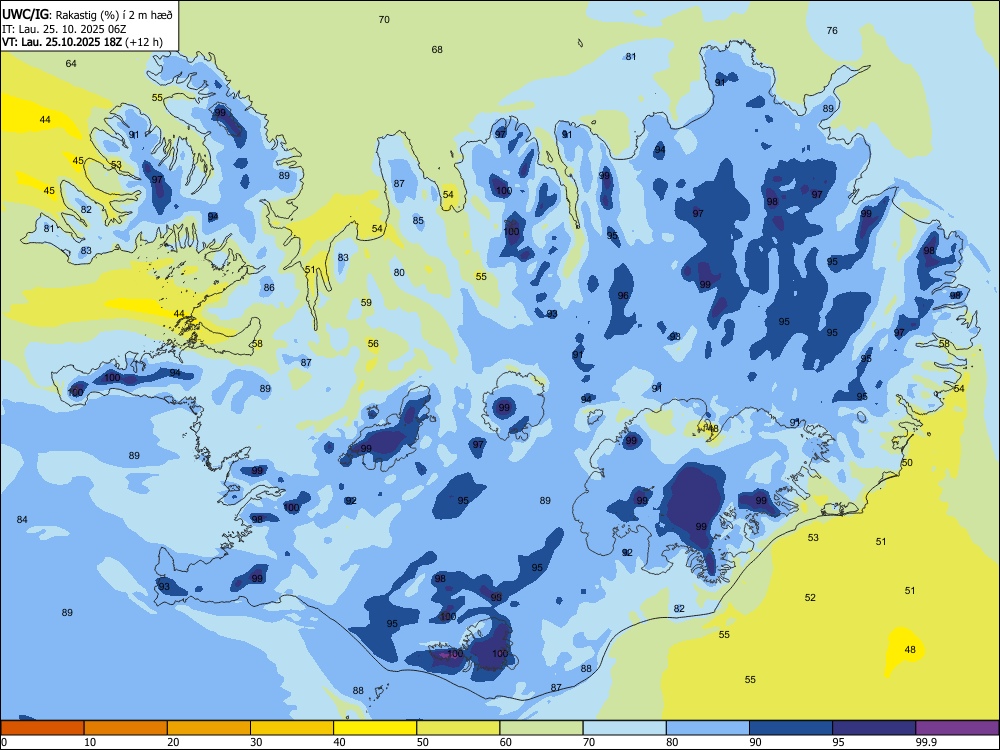Click the 68 humidity value on the map
Screen dimensions: 1000x750
pos(437,50)
